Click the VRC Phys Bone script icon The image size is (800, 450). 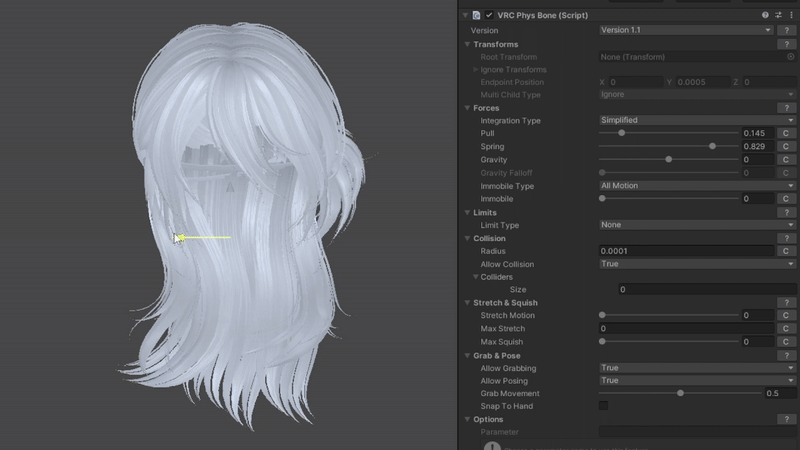(x=476, y=16)
